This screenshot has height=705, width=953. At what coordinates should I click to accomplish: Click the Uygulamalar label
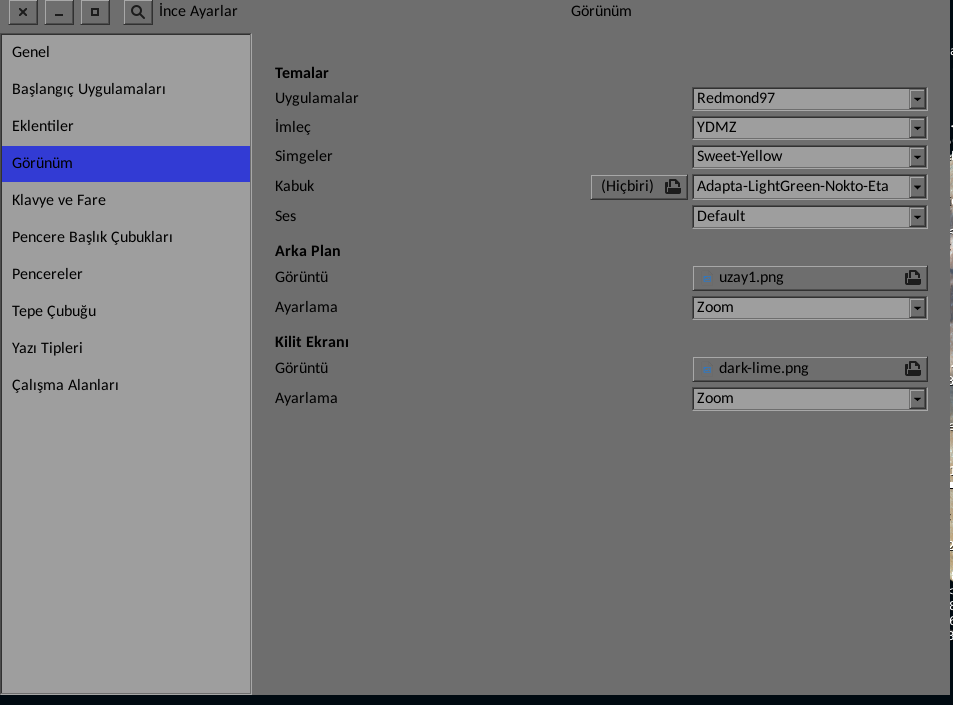point(317,98)
